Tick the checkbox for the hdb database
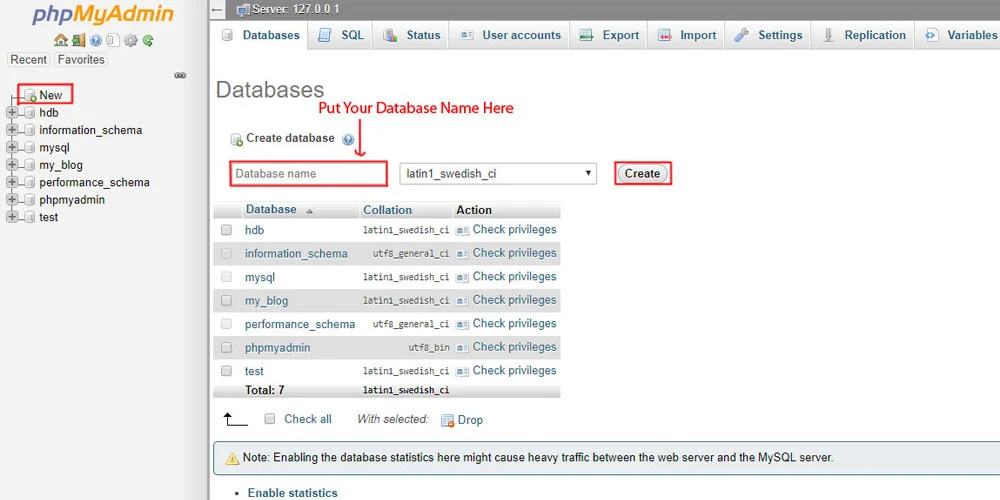 [x=226, y=230]
